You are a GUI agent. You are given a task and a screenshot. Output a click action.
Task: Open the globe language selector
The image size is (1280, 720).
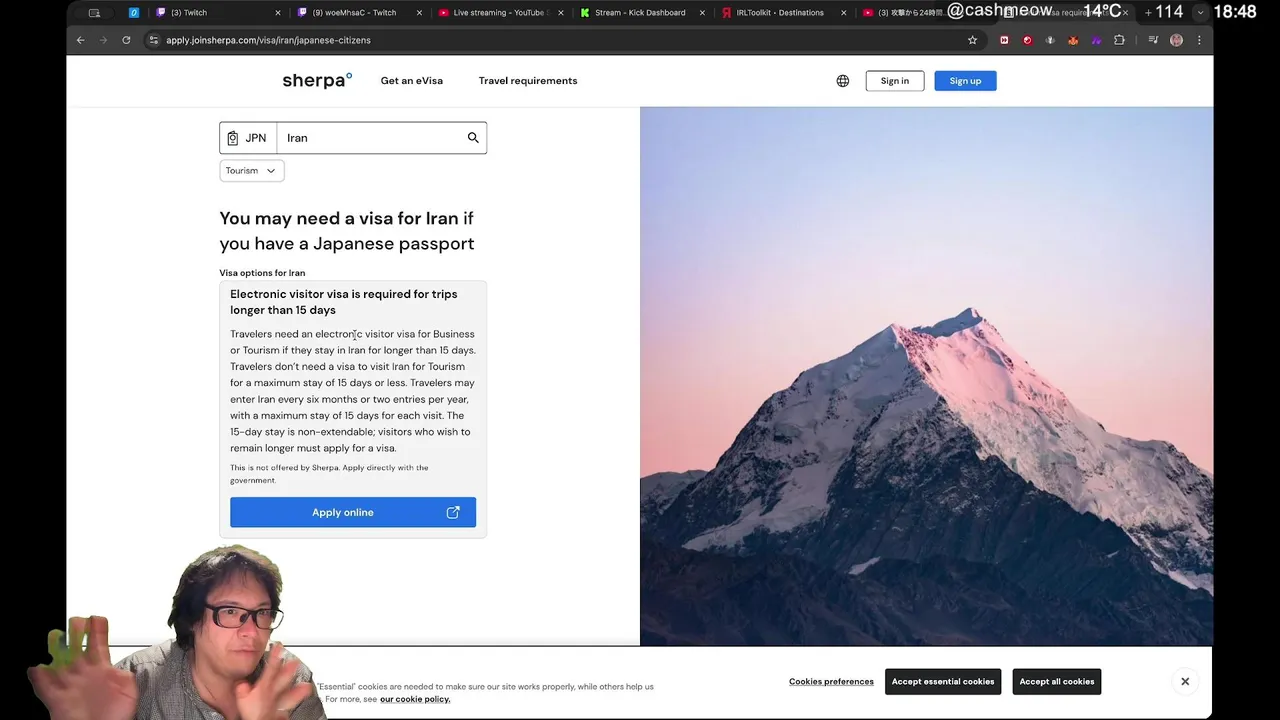point(843,81)
